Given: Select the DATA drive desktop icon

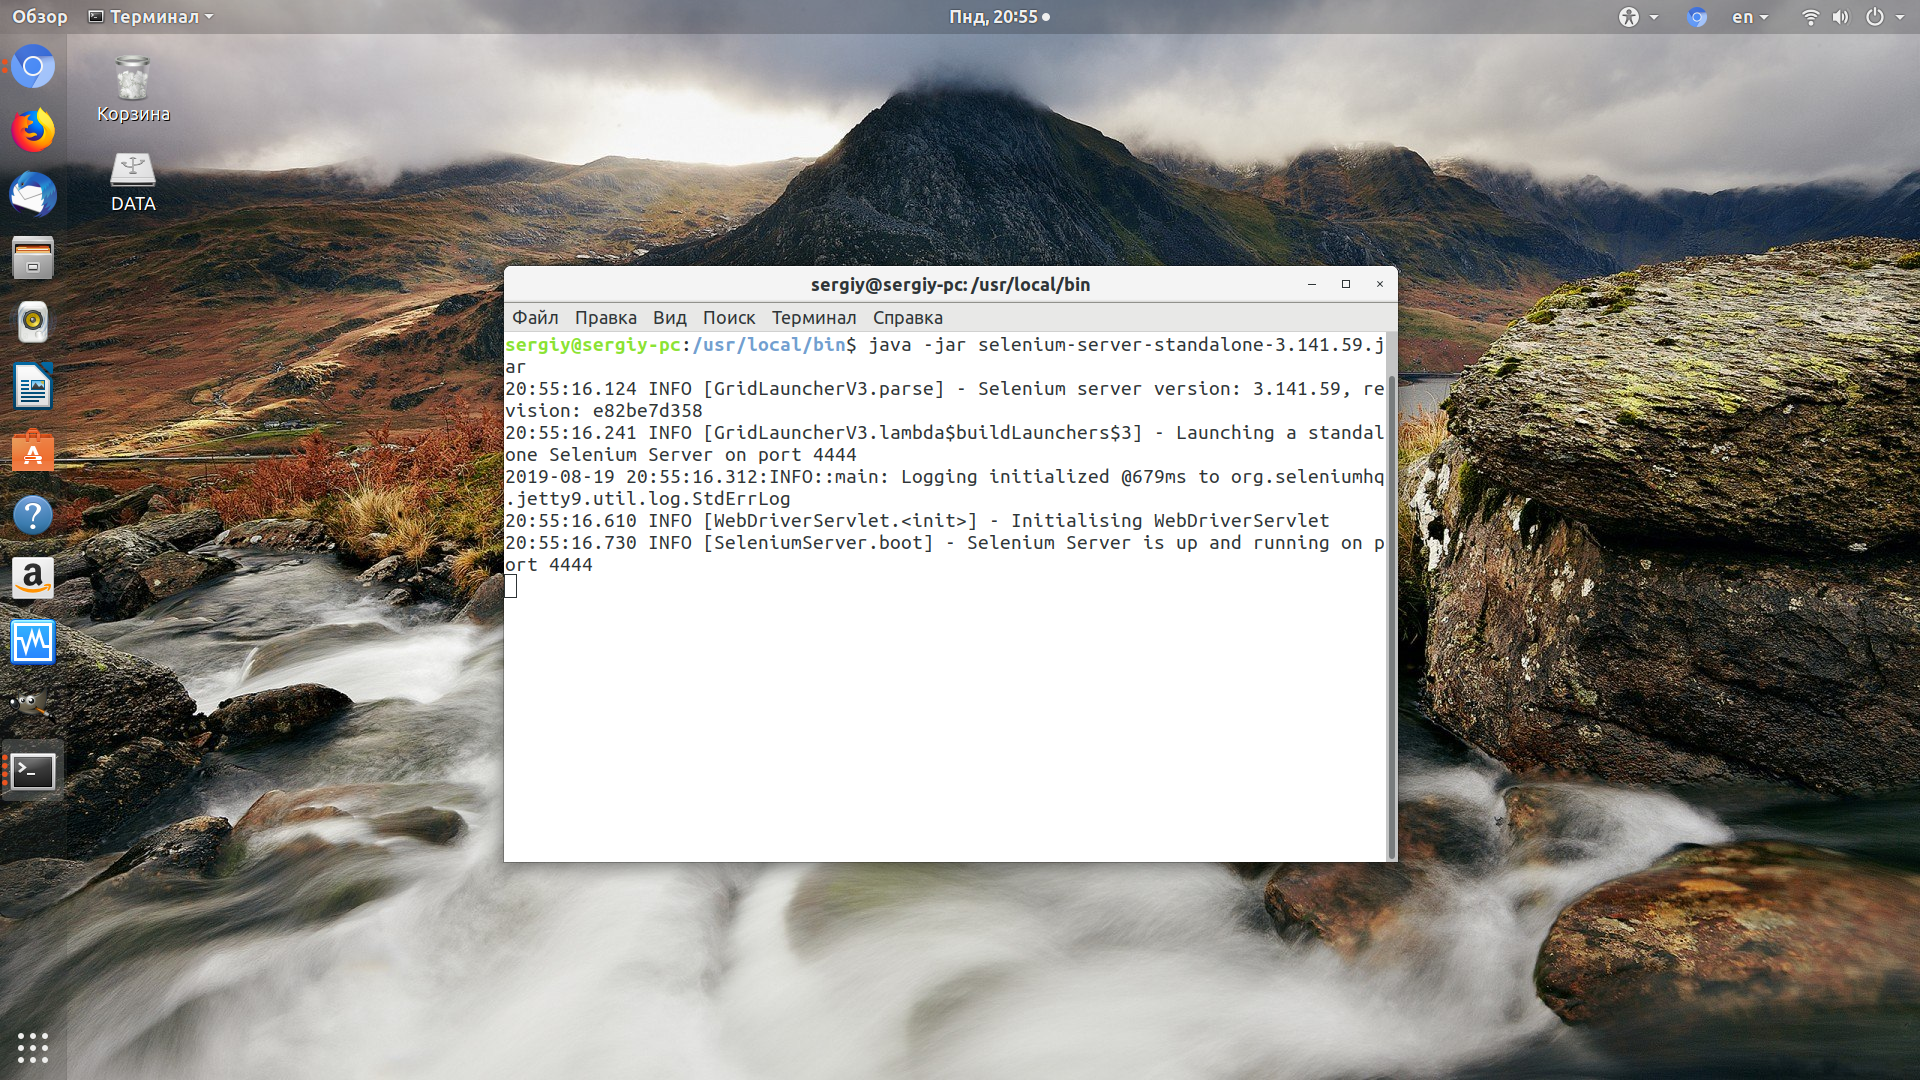Looking at the screenshot, I should (133, 182).
